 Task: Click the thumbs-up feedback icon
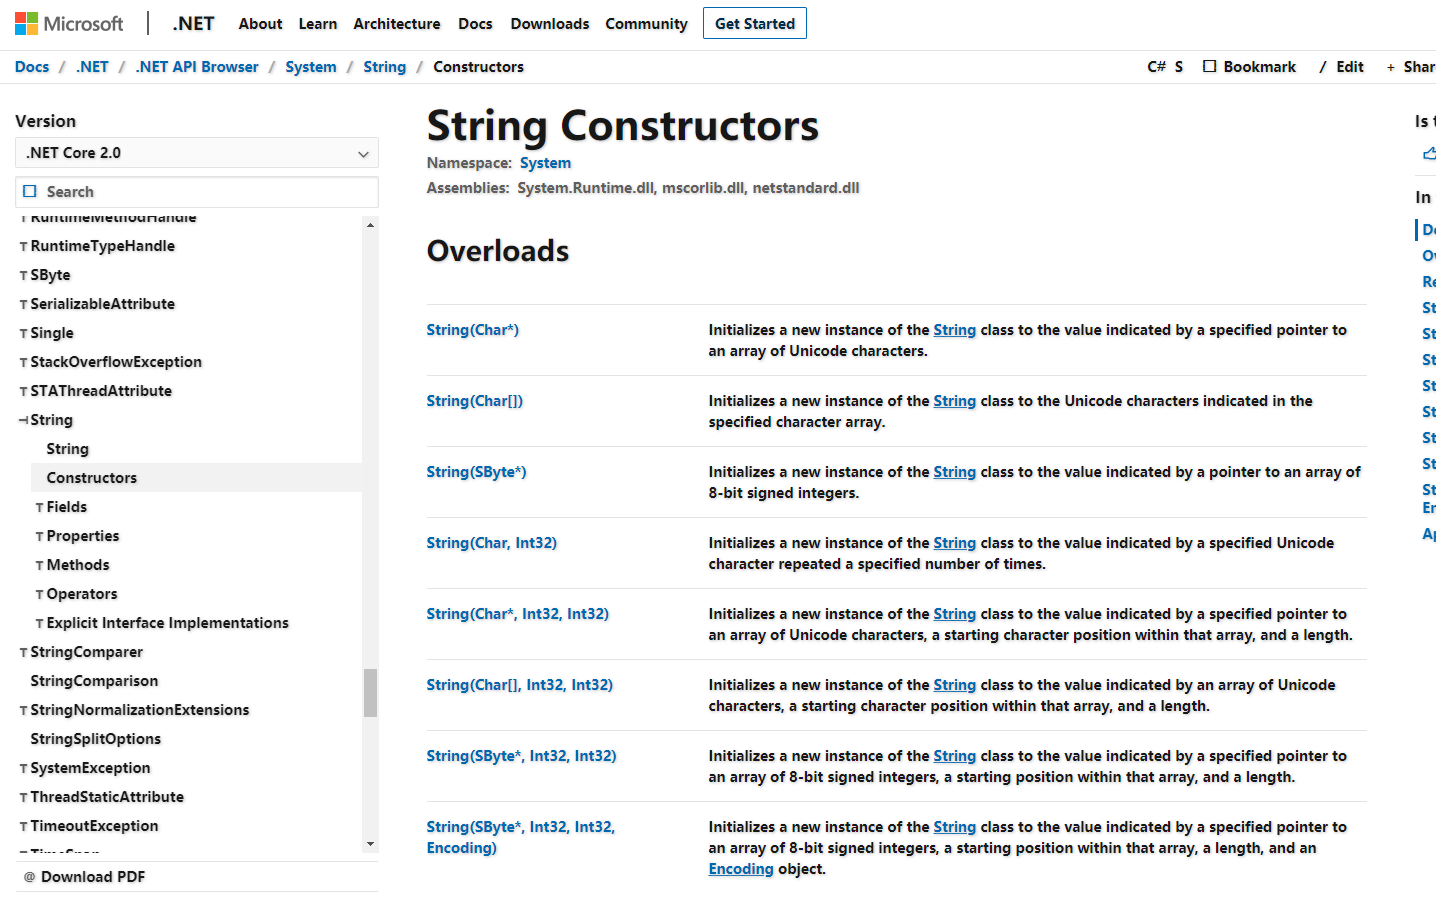click(1428, 153)
